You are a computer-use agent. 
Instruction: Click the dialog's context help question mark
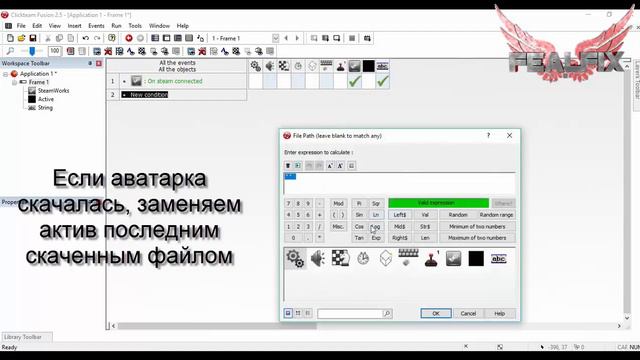pos(488,136)
